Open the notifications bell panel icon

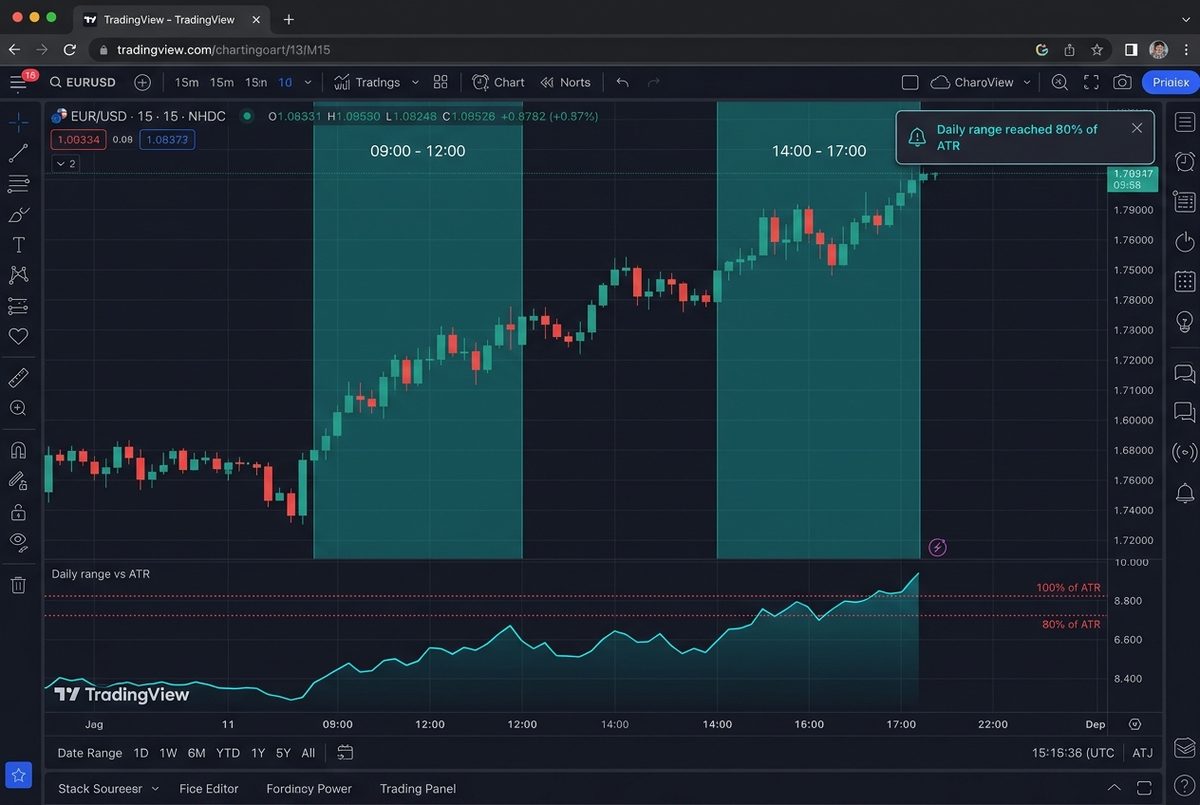(1185, 492)
